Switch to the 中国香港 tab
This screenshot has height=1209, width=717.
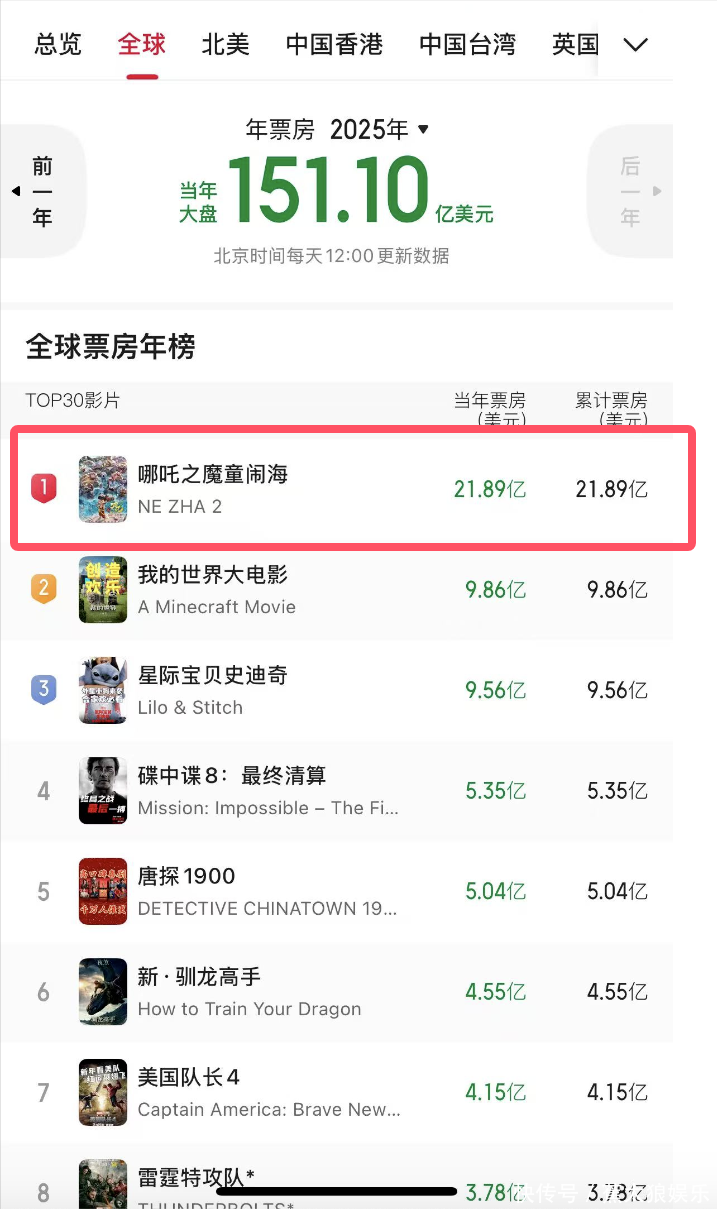tap(334, 45)
